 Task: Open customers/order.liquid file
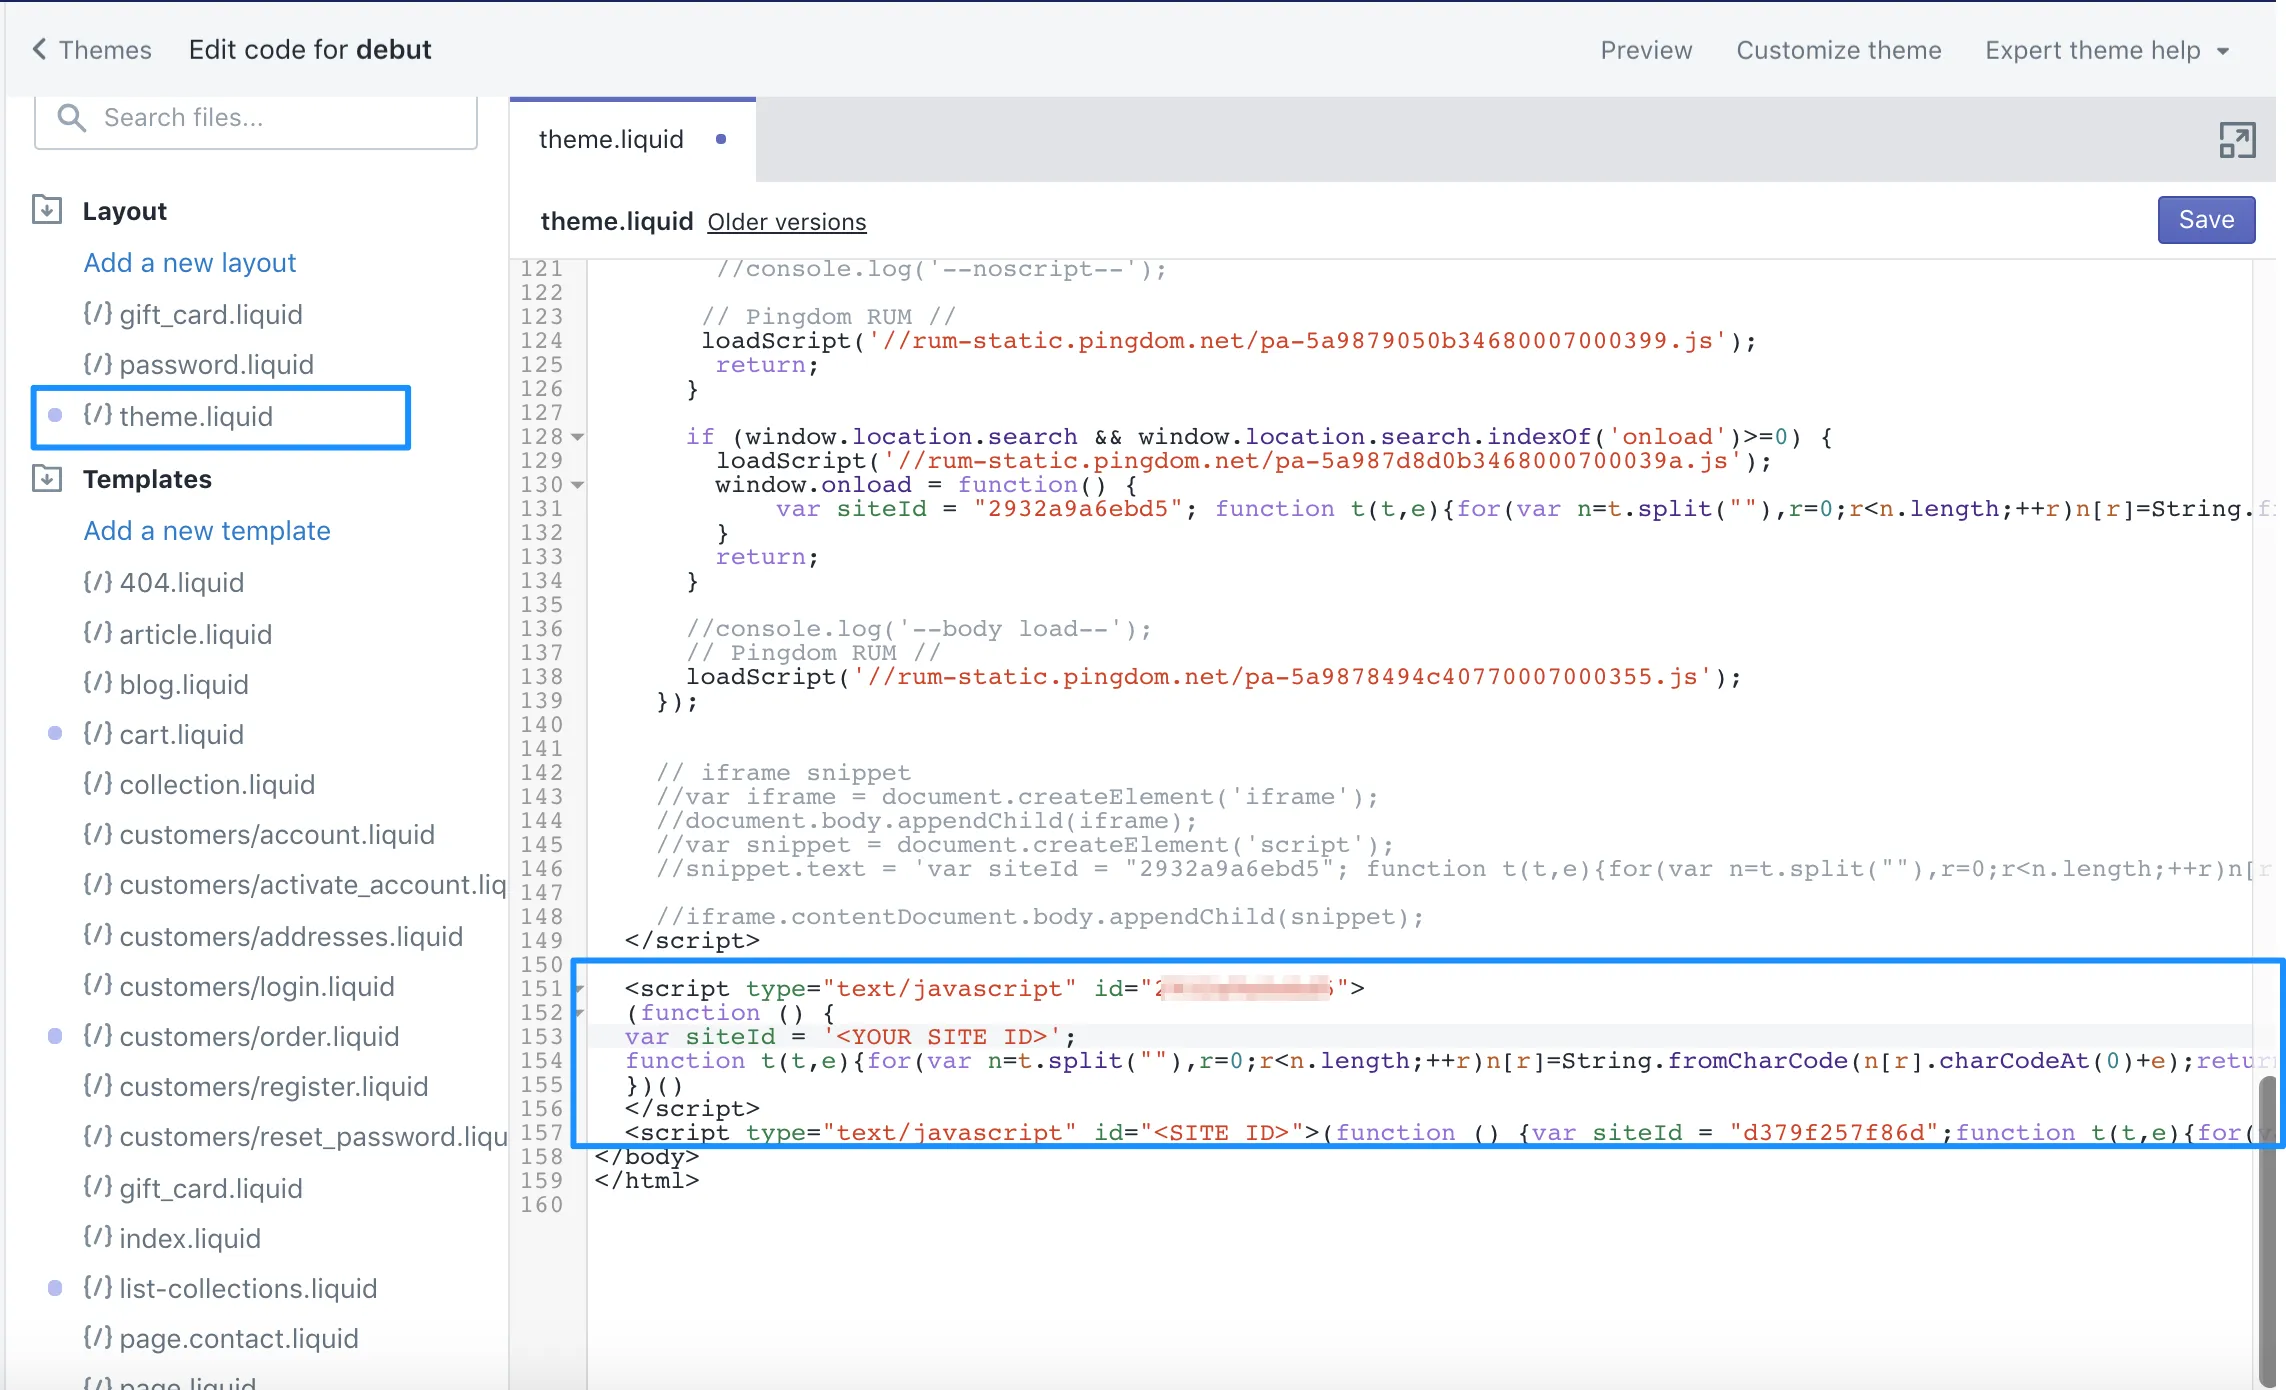259,1037
